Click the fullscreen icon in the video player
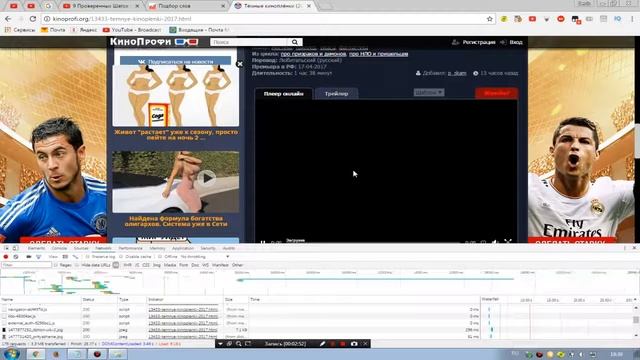The image size is (640, 360). click(508, 241)
